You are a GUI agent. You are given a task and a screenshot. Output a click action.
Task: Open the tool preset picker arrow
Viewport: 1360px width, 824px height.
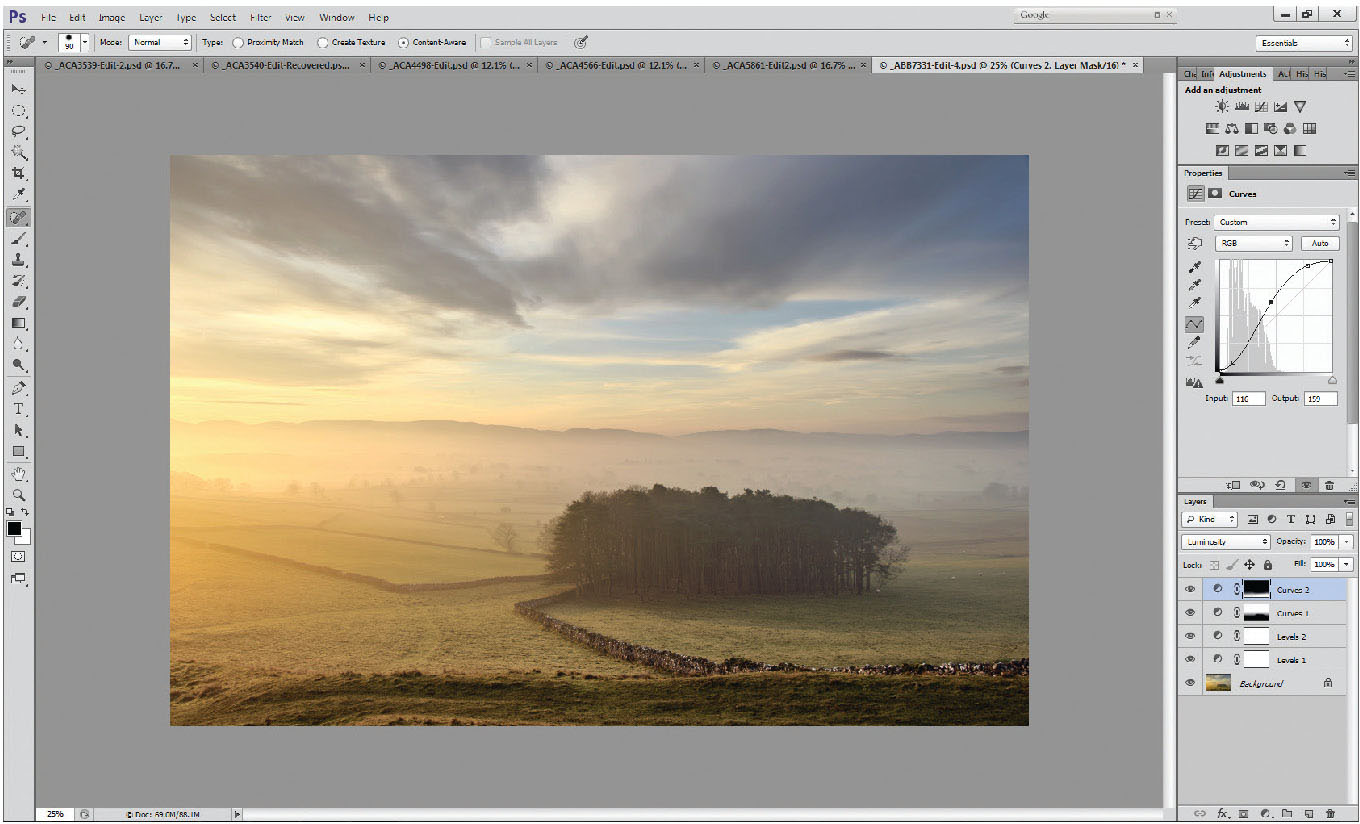pyautogui.click(x=45, y=42)
